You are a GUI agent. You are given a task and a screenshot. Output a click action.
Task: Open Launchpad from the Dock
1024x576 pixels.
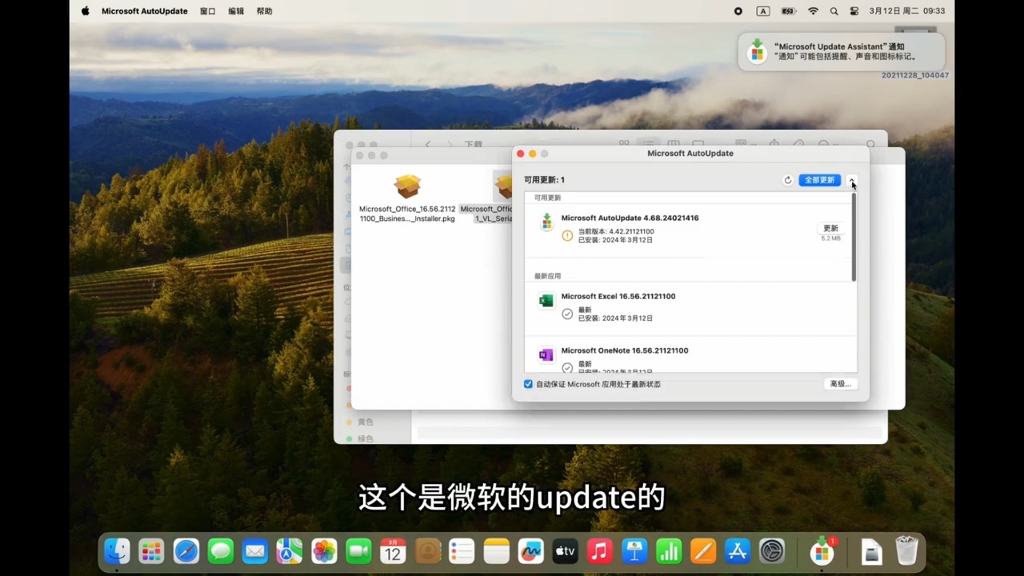152,551
